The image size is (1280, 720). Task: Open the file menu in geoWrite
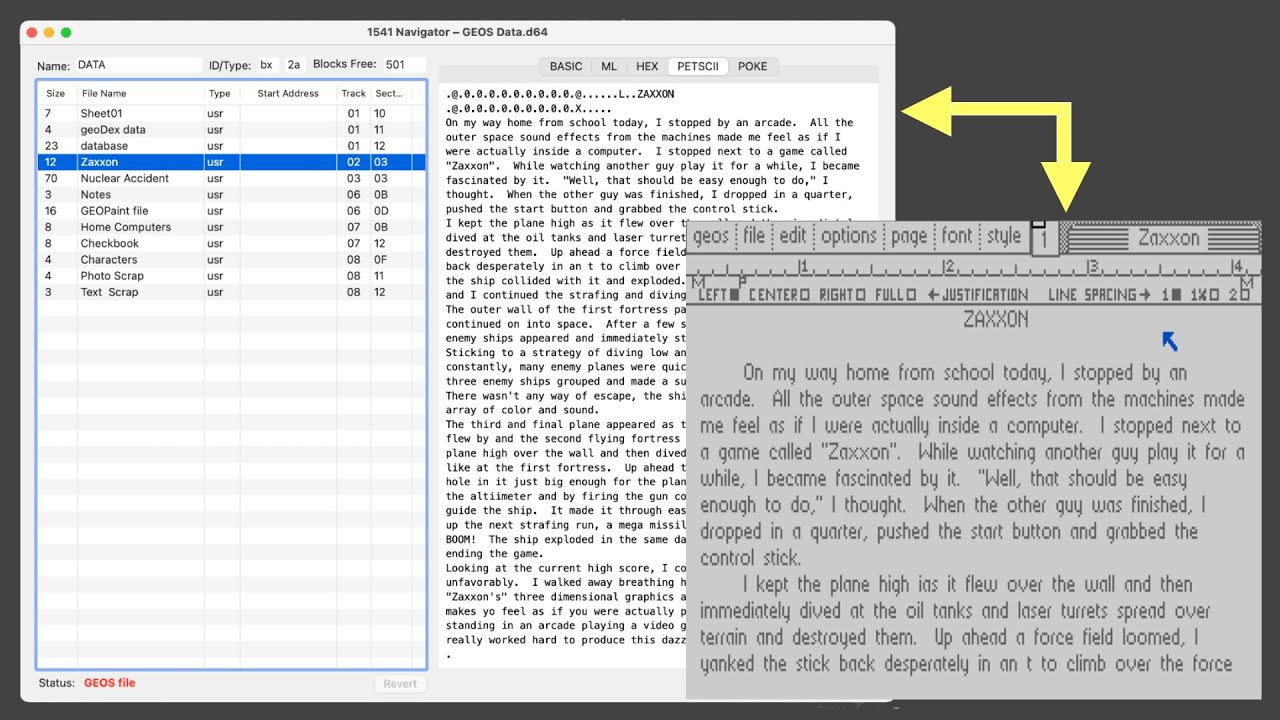pyautogui.click(x=754, y=236)
